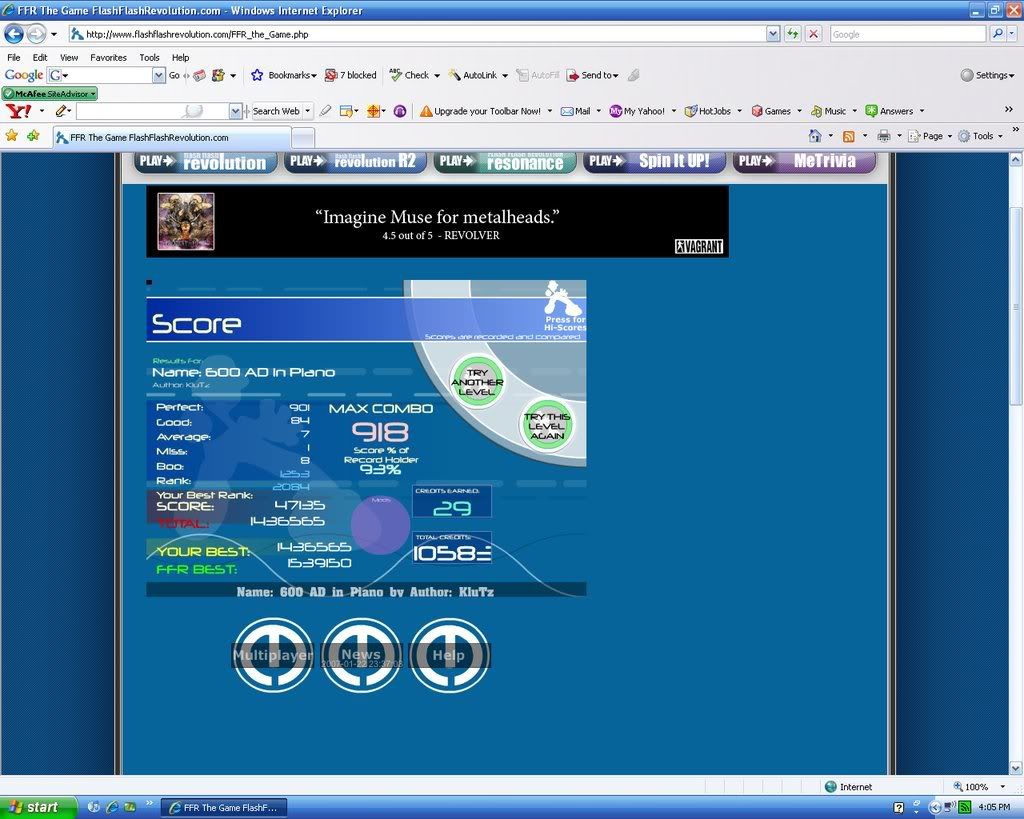
Task: Click the Yahoo Mail envelope icon
Action: point(567,111)
